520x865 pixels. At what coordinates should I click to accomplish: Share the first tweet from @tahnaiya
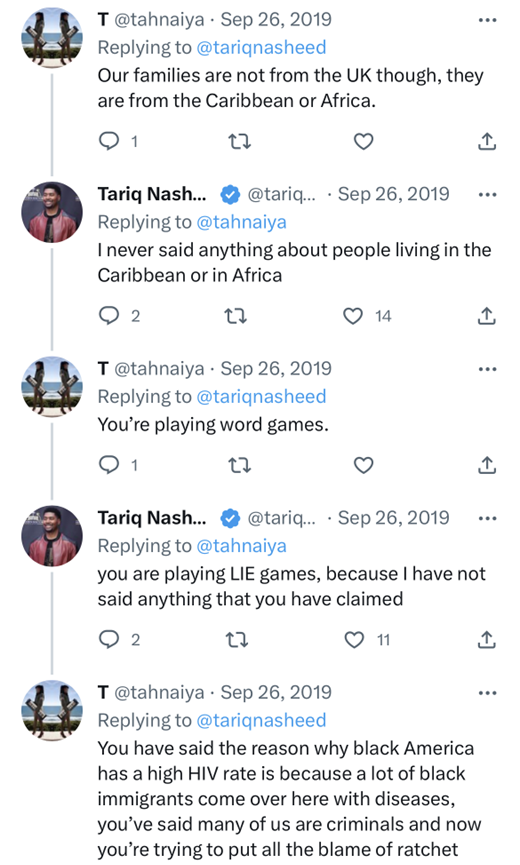[486, 142]
